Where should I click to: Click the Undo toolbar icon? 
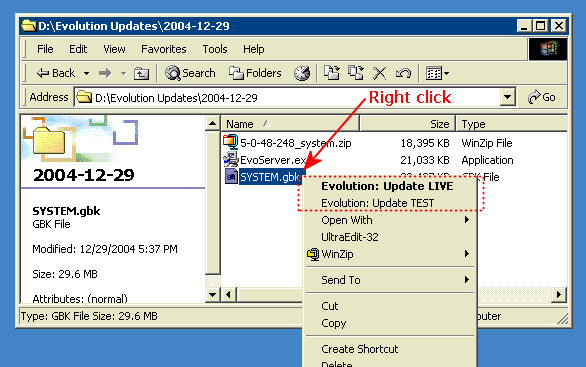tap(403, 73)
